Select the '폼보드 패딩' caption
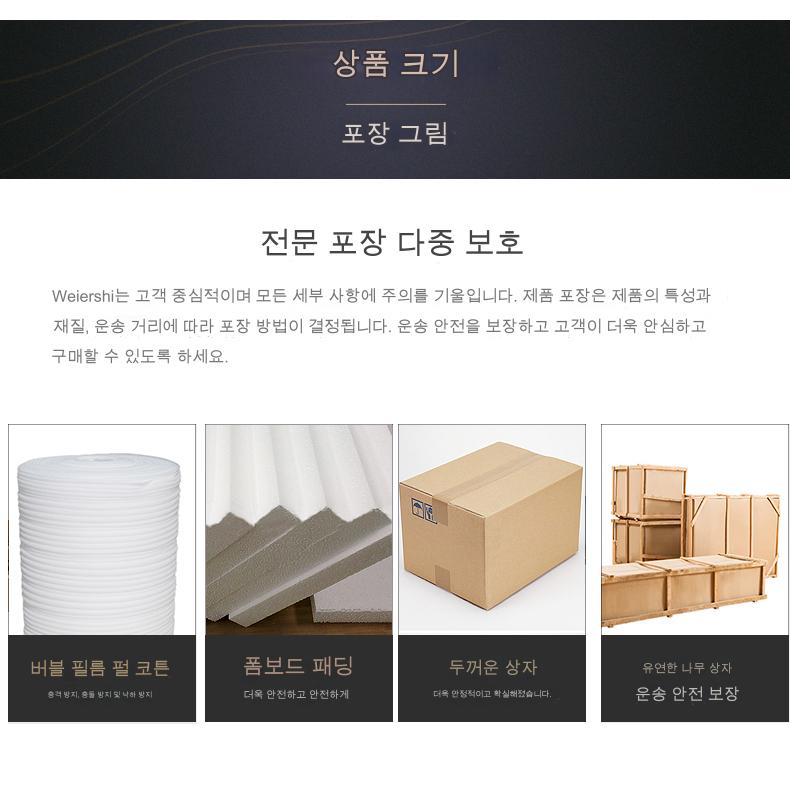The image size is (790, 796). [x=298, y=666]
